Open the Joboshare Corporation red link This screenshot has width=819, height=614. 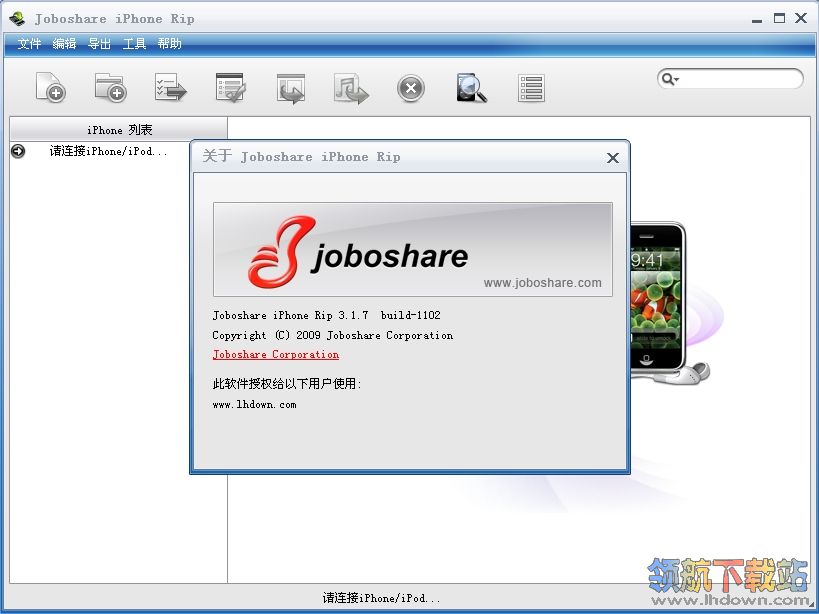(x=276, y=355)
